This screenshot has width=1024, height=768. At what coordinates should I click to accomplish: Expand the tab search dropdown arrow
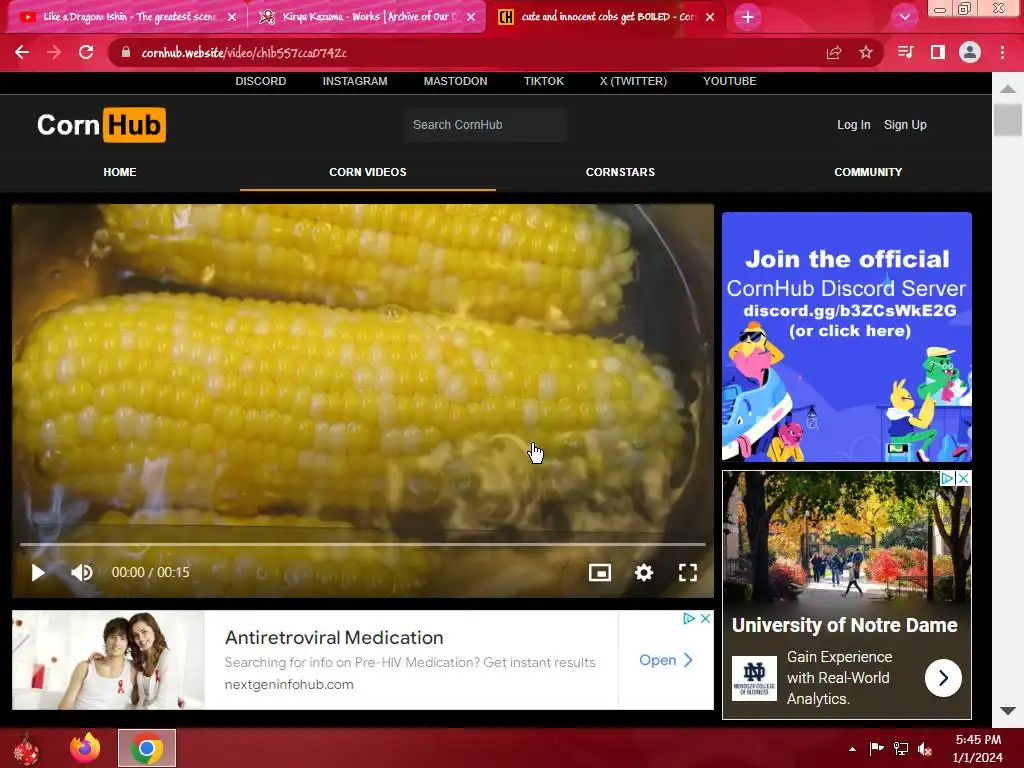(904, 17)
